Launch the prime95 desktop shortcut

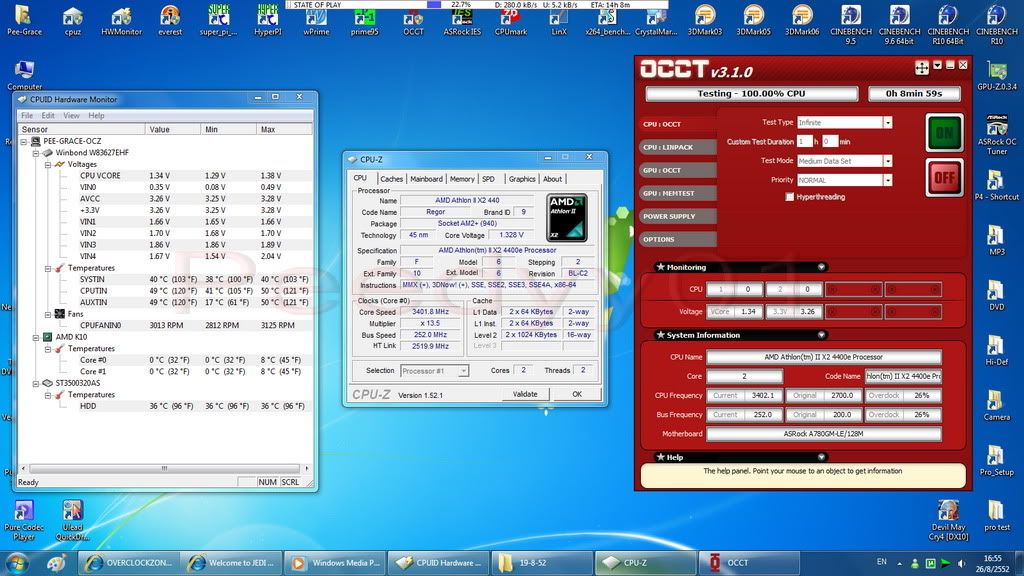364,23
